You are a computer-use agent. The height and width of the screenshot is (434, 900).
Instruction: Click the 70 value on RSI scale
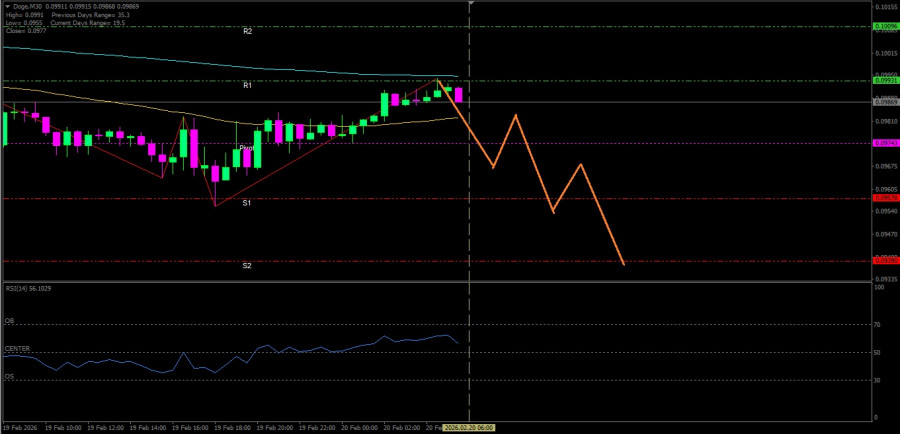[x=876, y=325]
